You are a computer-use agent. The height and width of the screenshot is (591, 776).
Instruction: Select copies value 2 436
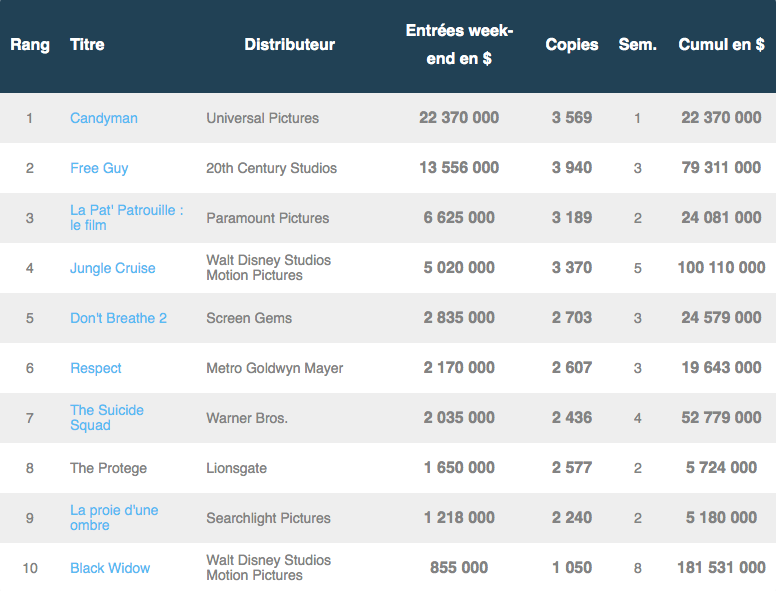click(x=572, y=418)
